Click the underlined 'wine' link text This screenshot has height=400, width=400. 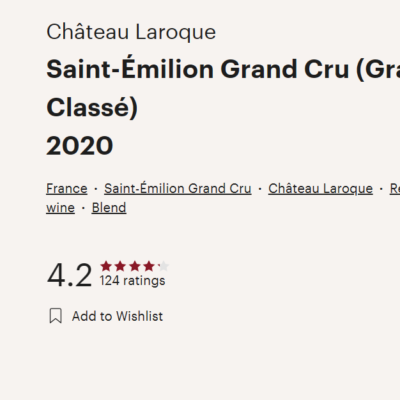[x=60, y=208]
